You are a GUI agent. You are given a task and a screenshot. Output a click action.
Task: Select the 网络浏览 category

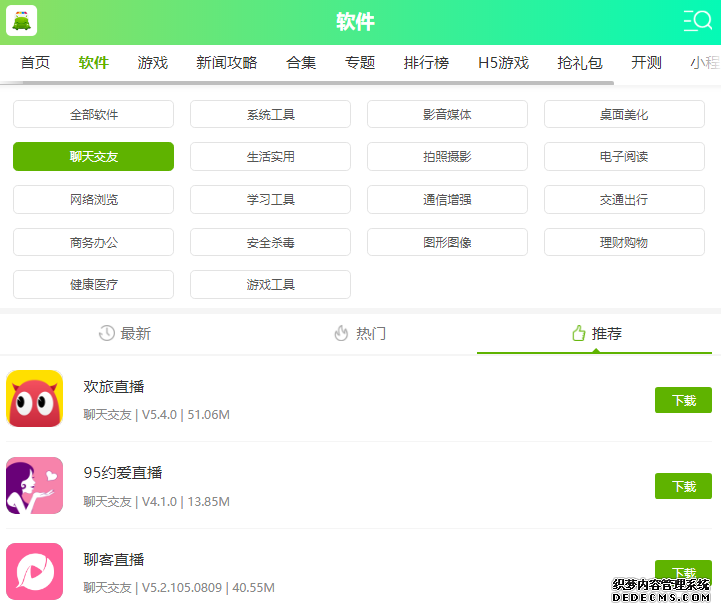93,200
